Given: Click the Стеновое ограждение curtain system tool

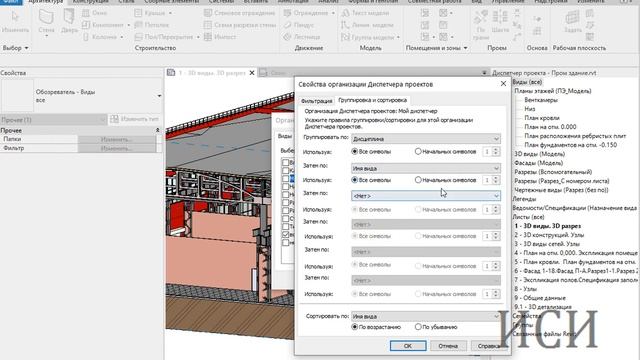Looking at the screenshot, I should [240, 13].
